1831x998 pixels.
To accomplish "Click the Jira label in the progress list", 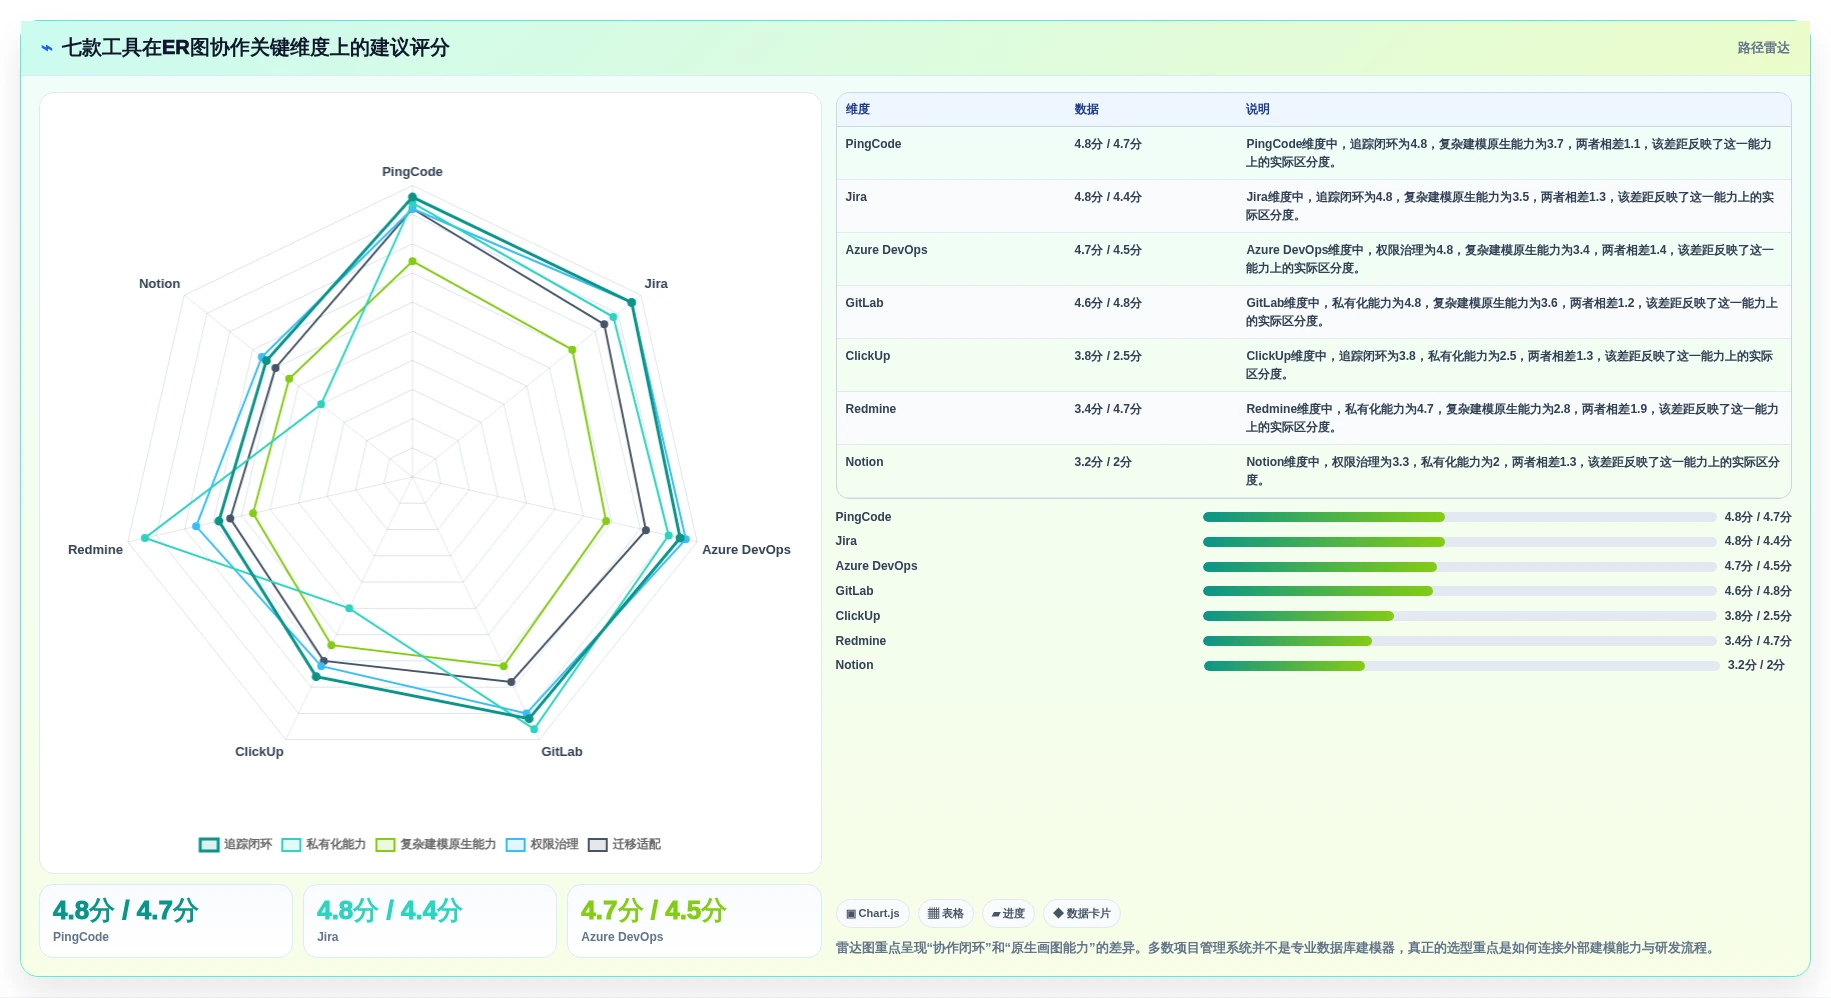I will click(x=846, y=541).
